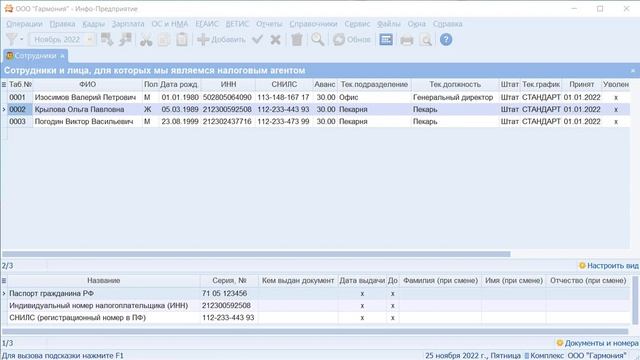Image resolution: width=640 pixels, height=360 pixels.
Task: Open the ЕГАИС menu
Action: click(x=207, y=24)
